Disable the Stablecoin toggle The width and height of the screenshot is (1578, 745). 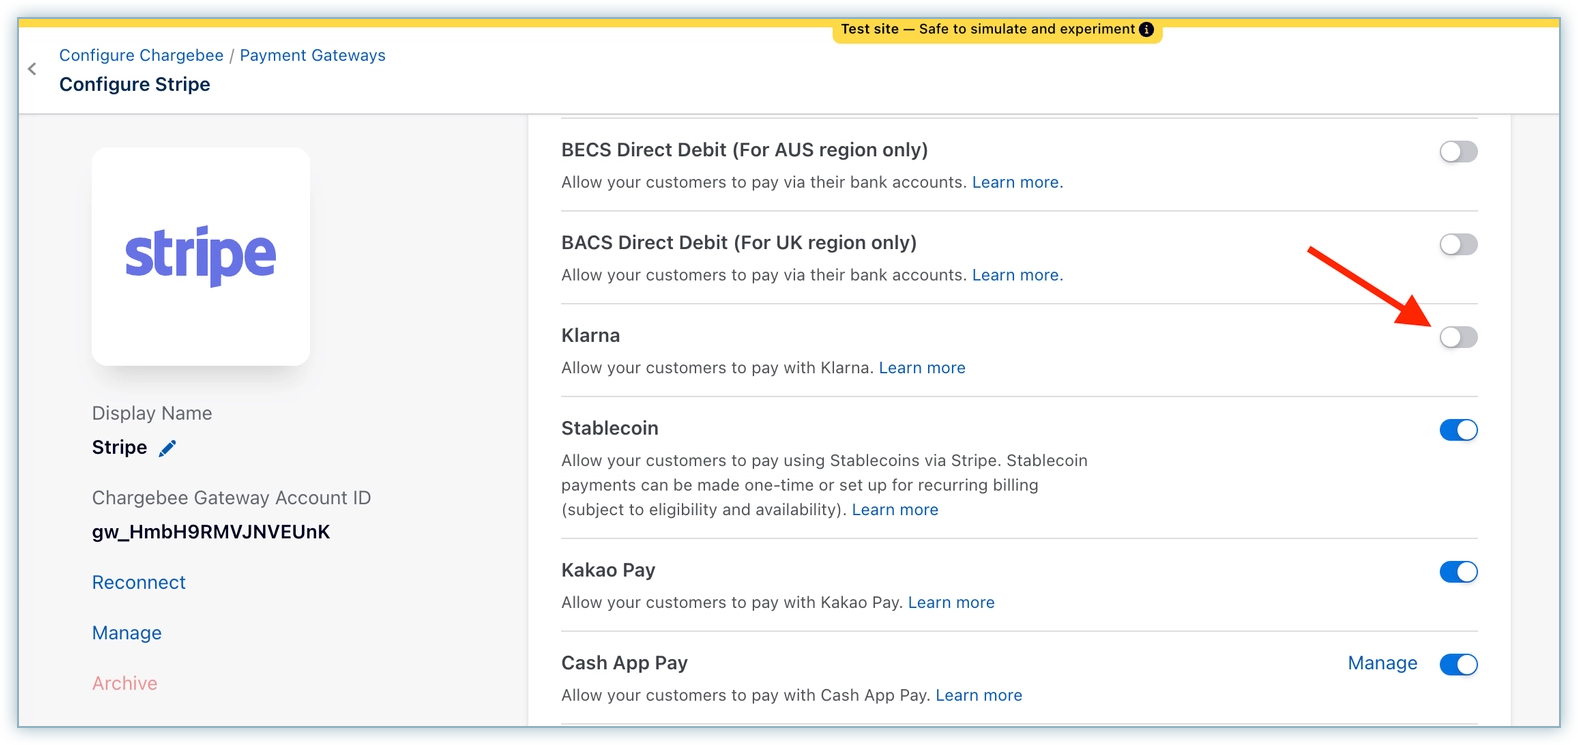[x=1458, y=430]
